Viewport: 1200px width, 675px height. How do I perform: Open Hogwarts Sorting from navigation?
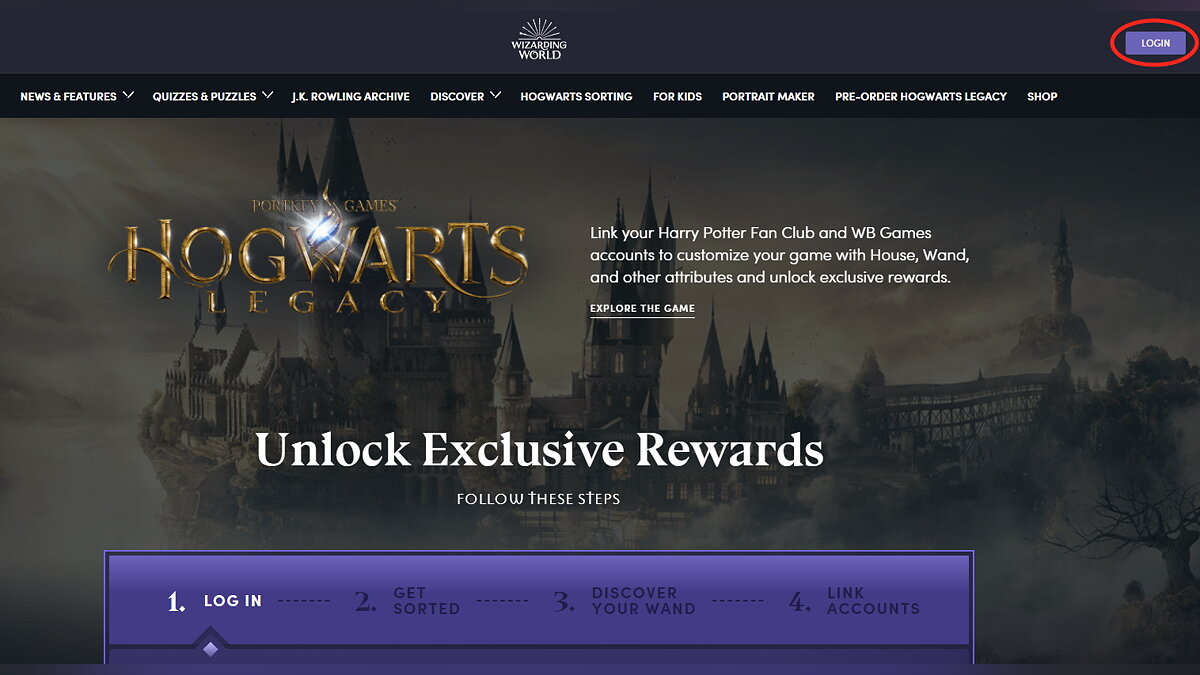pos(576,97)
